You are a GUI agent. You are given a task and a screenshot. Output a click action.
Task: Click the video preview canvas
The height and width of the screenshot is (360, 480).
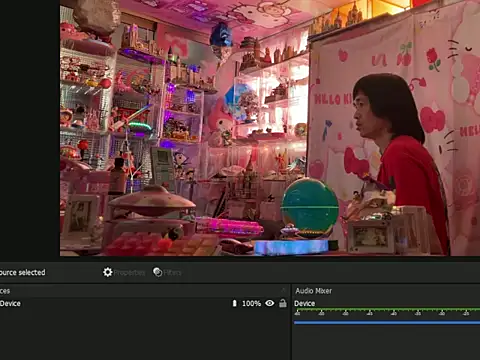pyautogui.click(x=270, y=128)
